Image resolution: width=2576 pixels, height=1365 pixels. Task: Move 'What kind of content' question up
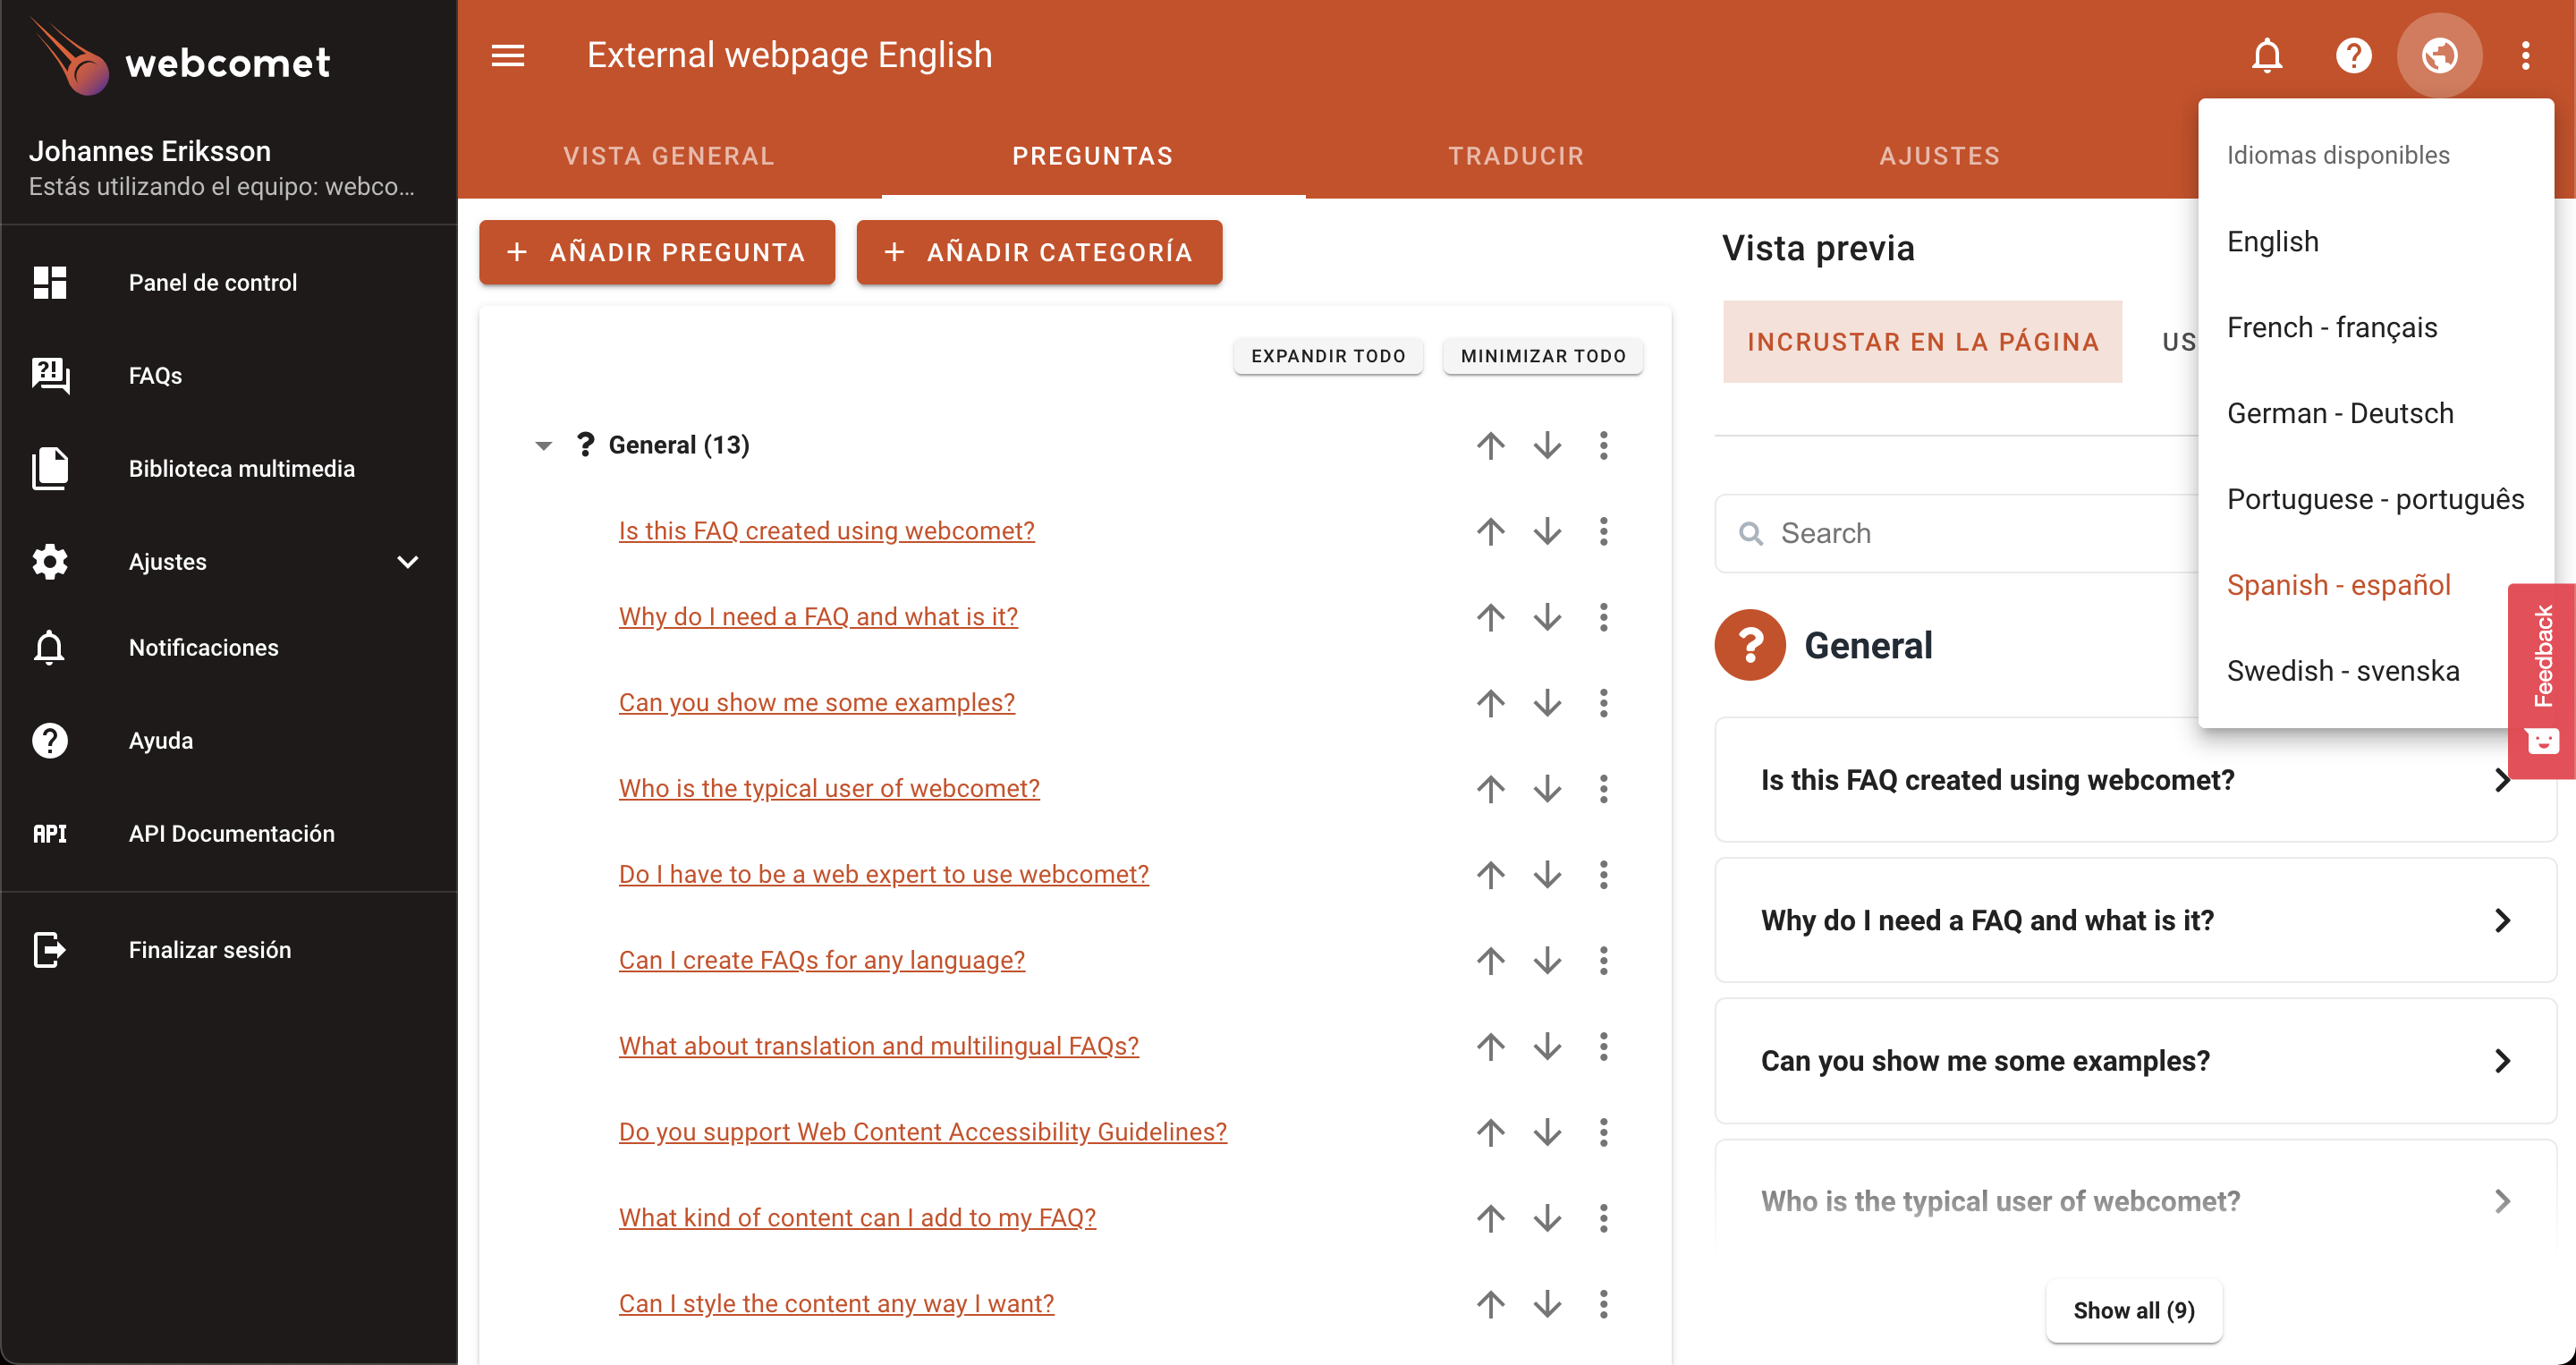click(x=1490, y=1219)
